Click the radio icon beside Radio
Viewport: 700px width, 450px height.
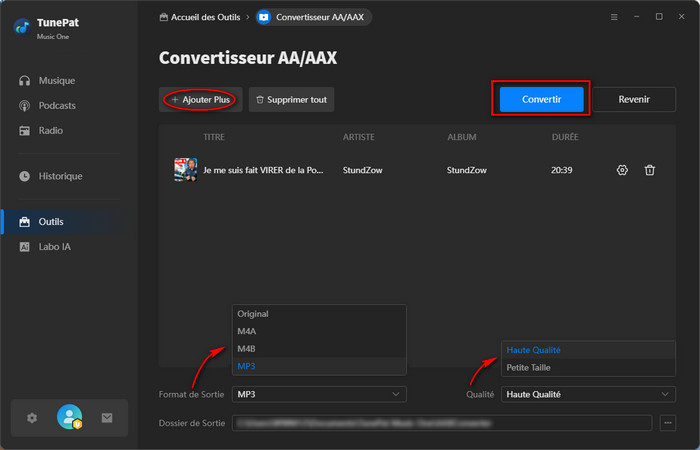25,131
